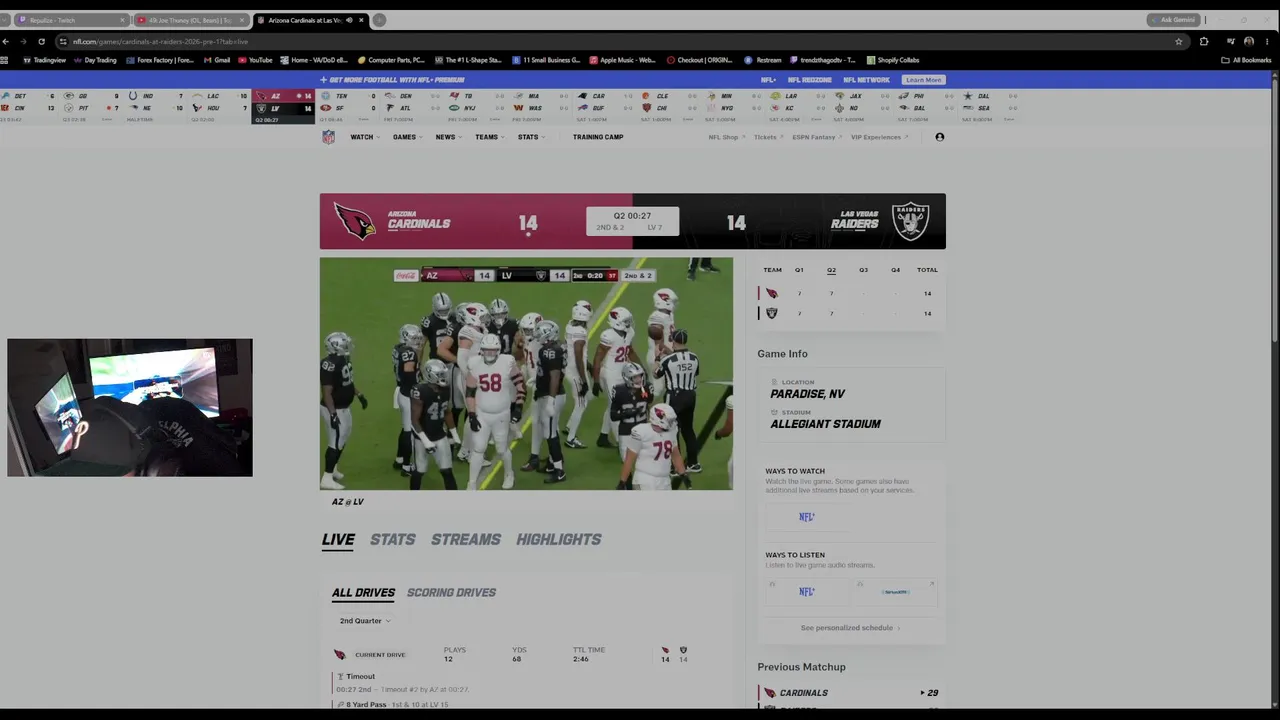Go back to the previous page
The image size is (1280, 720).
6,41
